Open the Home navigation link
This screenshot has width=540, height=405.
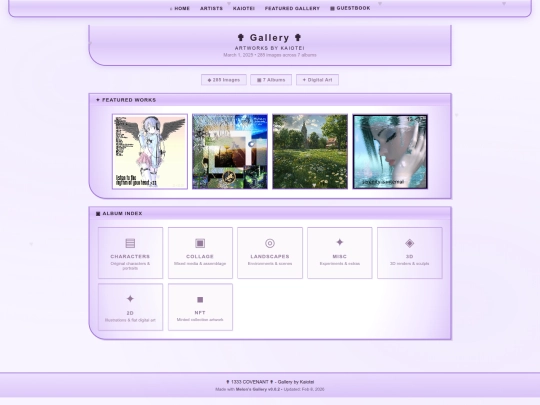pyautogui.click(x=180, y=8)
